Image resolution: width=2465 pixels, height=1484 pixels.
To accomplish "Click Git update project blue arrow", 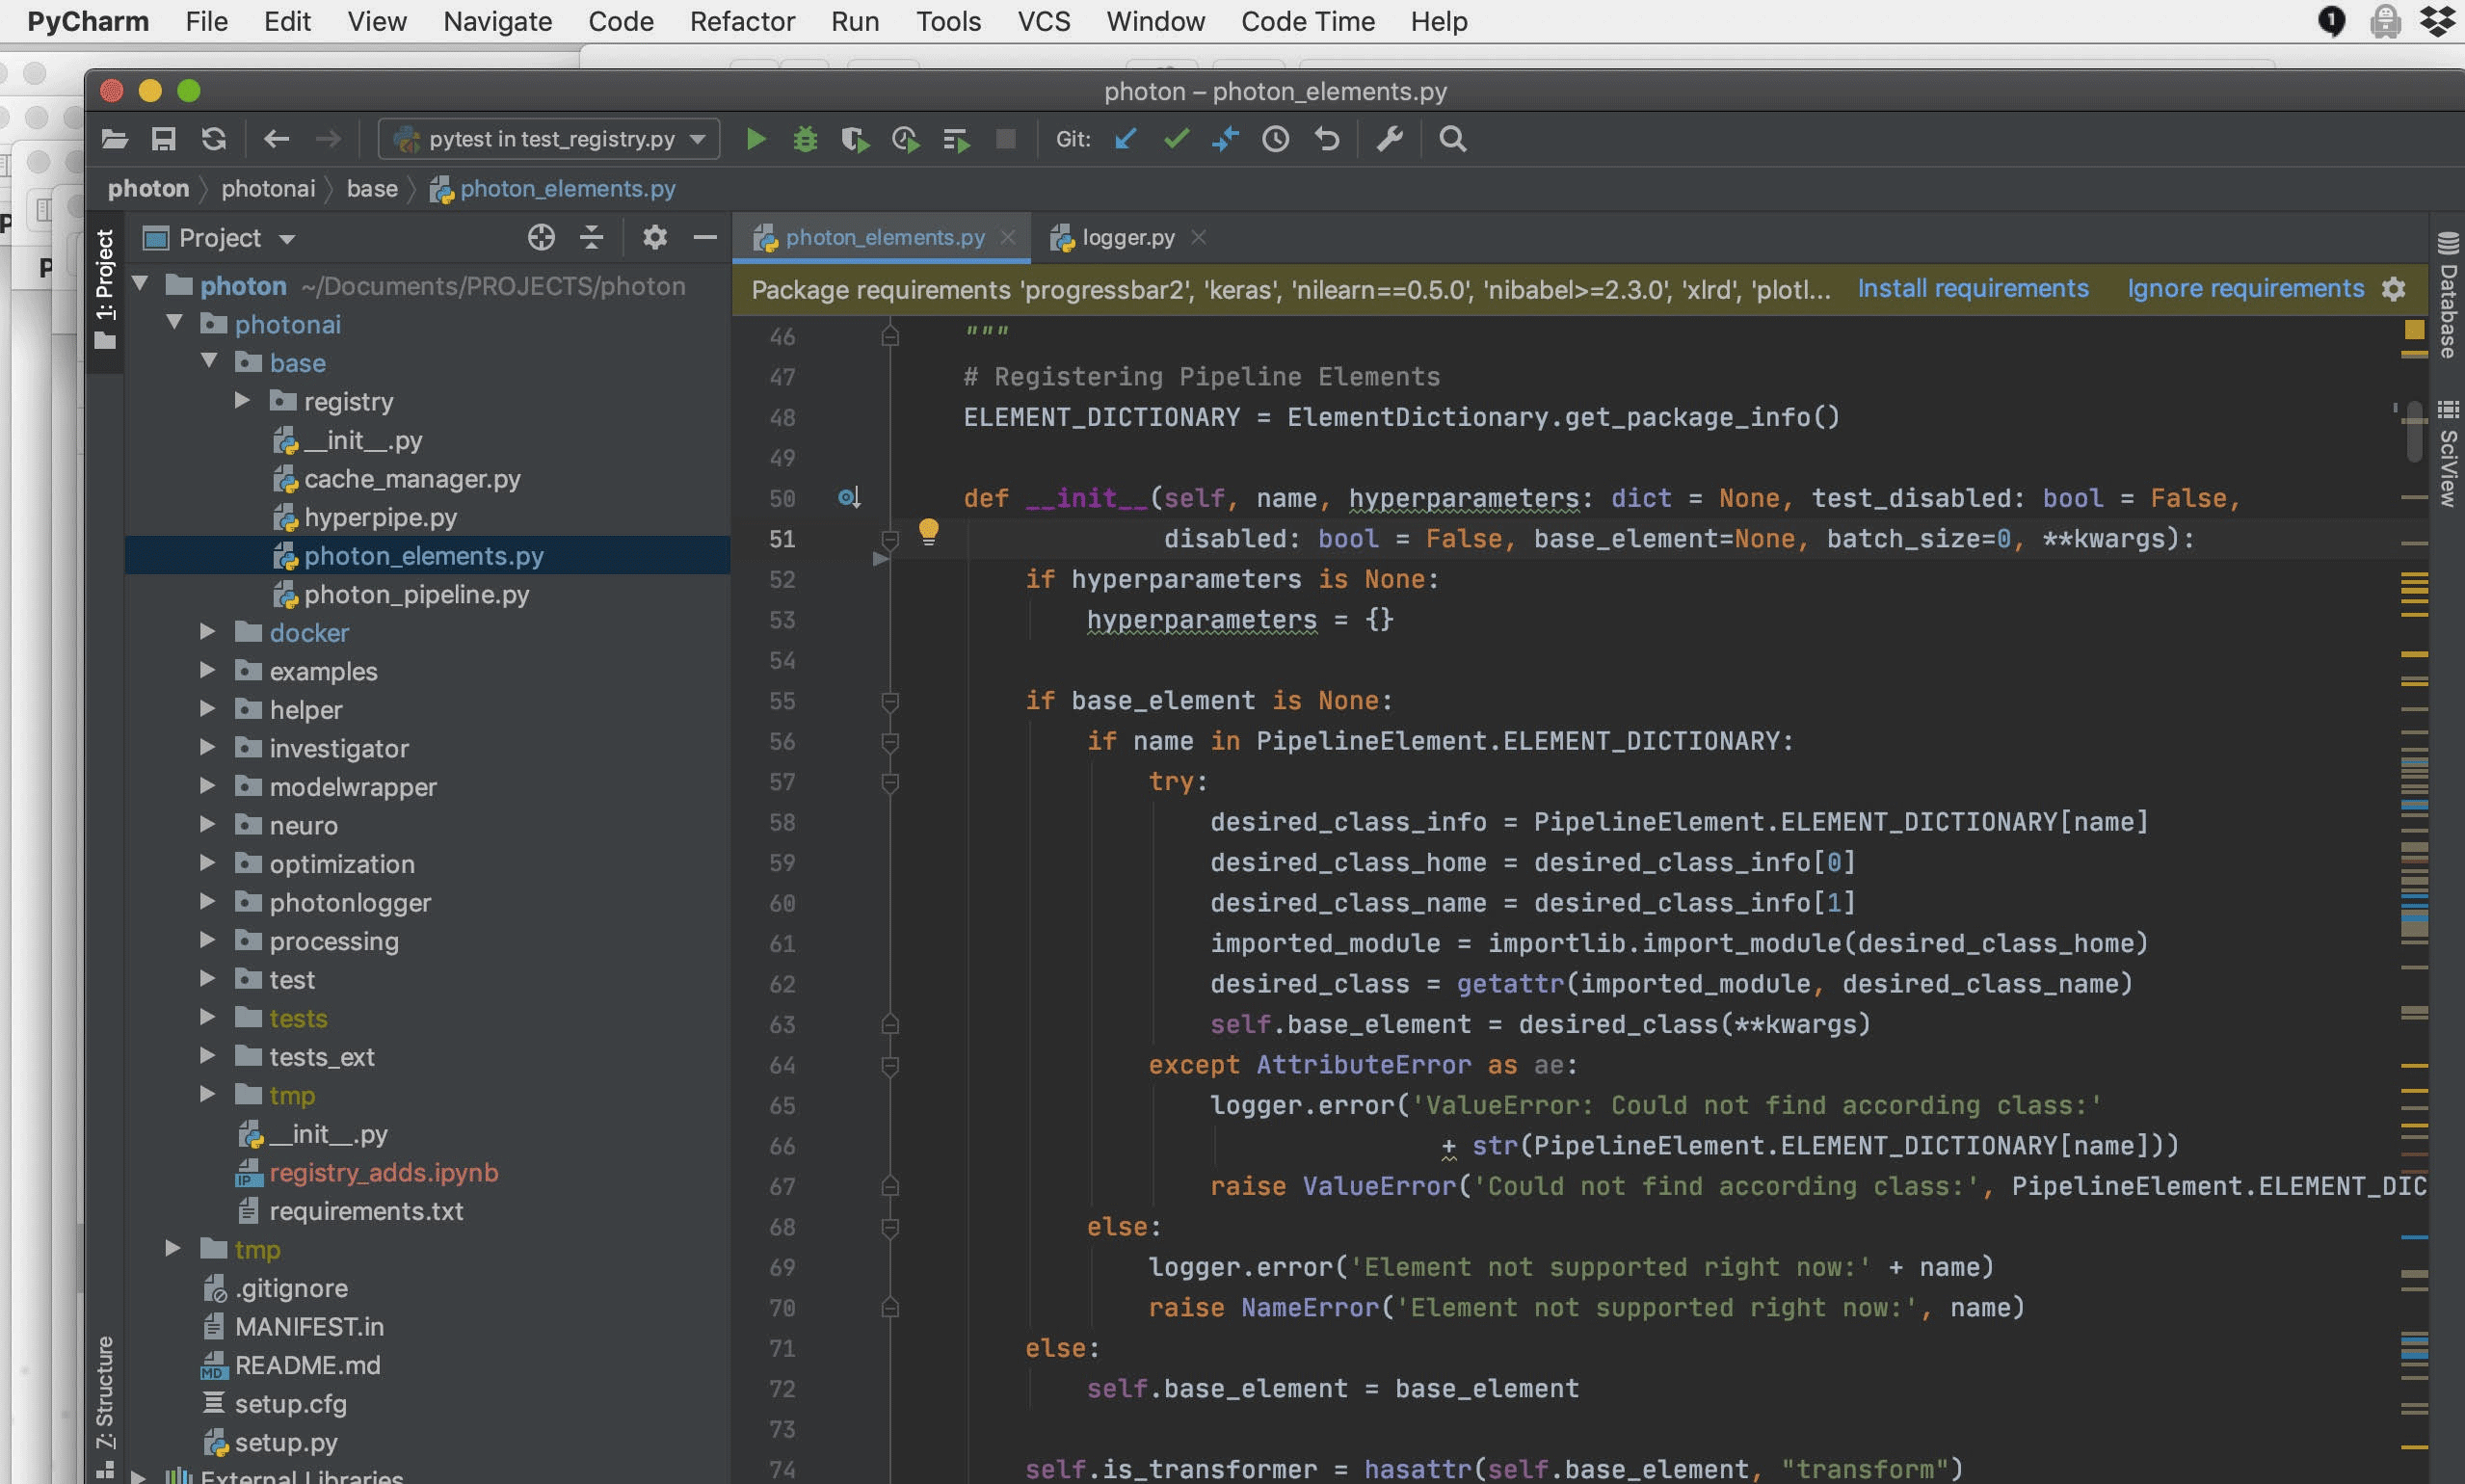I will 1126,139.
